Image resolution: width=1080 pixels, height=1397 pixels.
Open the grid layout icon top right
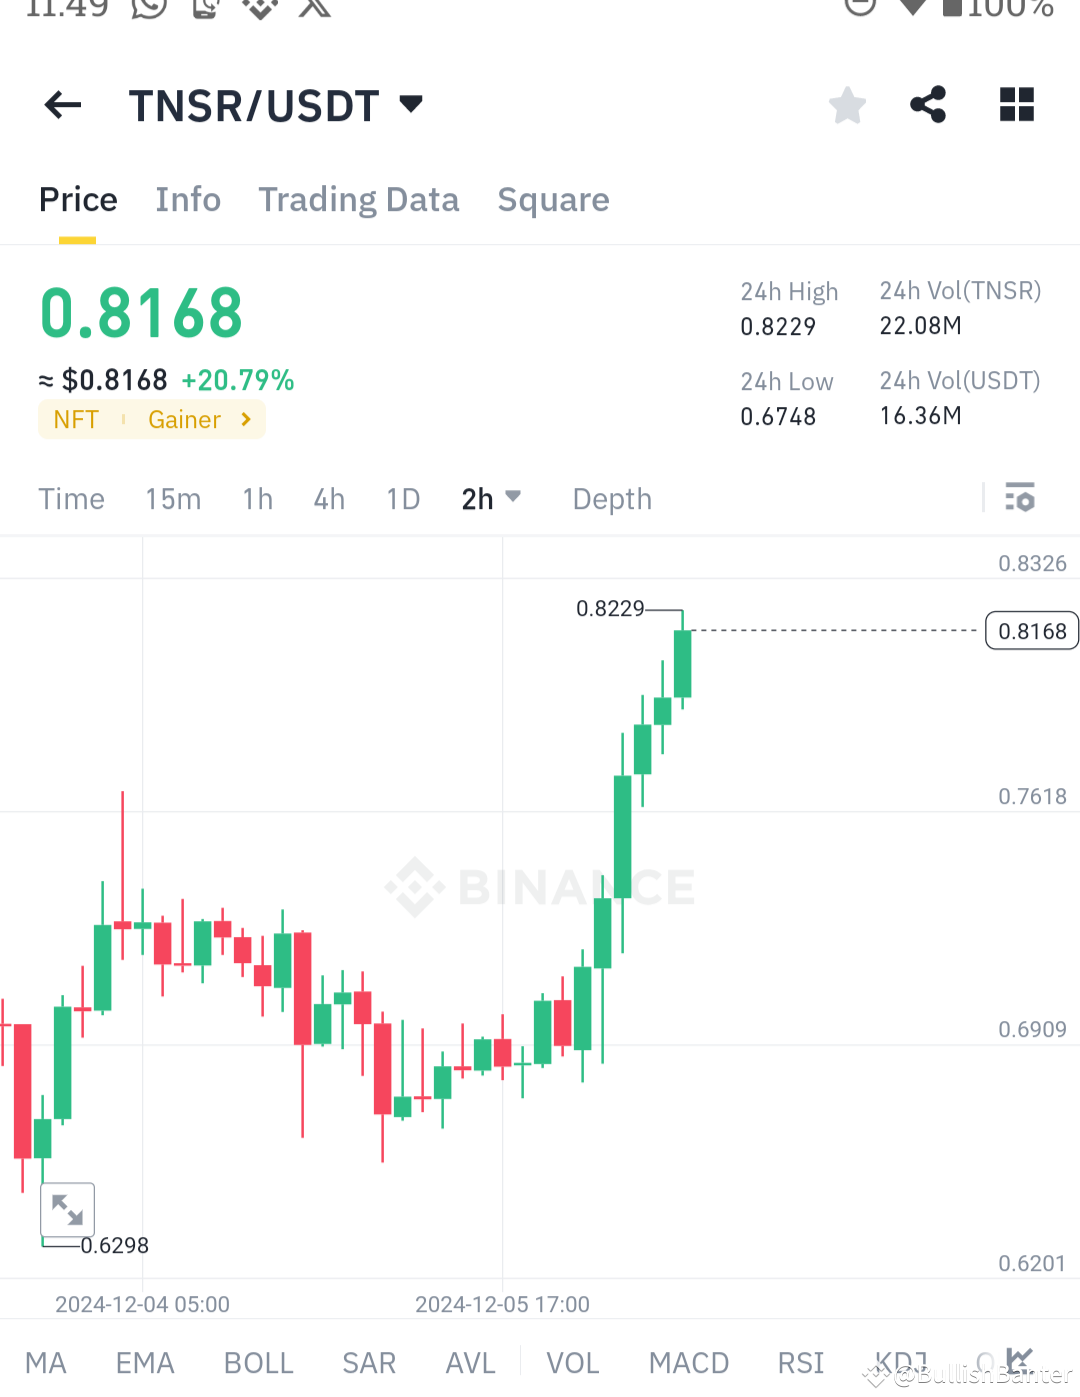pyautogui.click(x=1016, y=104)
